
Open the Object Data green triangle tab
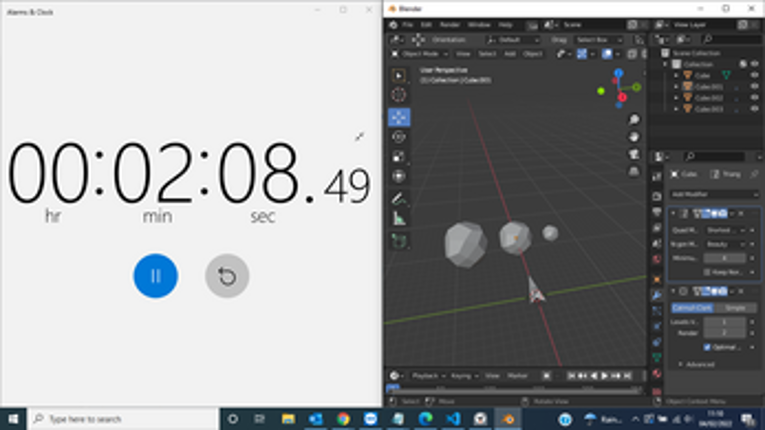pyautogui.click(x=657, y=358)
